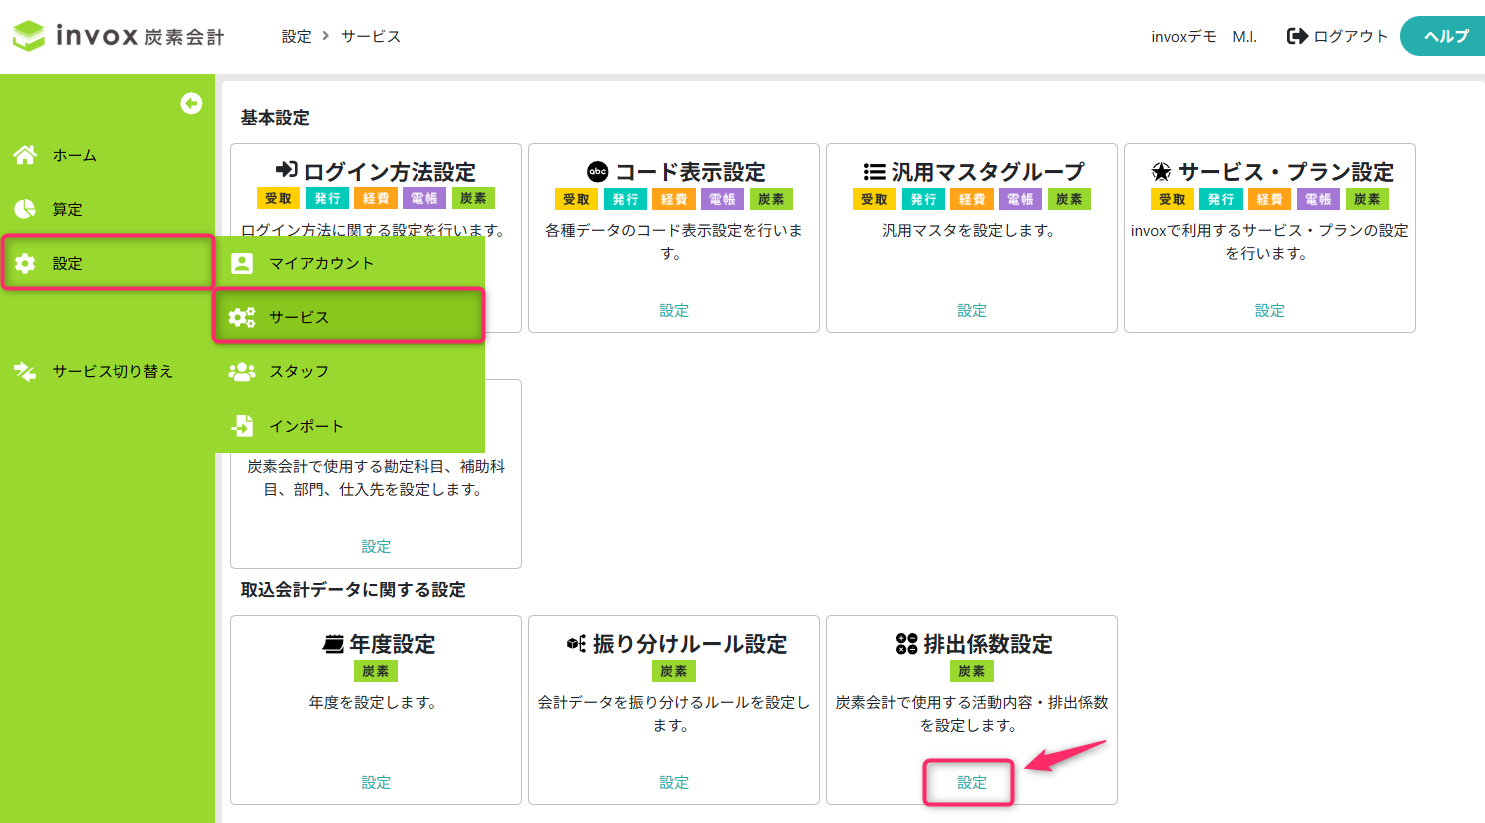The height and width of the screenshot is (823, 1485).
Task: Click the サービス gears icon in the submenu
Action: click(242, 317)
